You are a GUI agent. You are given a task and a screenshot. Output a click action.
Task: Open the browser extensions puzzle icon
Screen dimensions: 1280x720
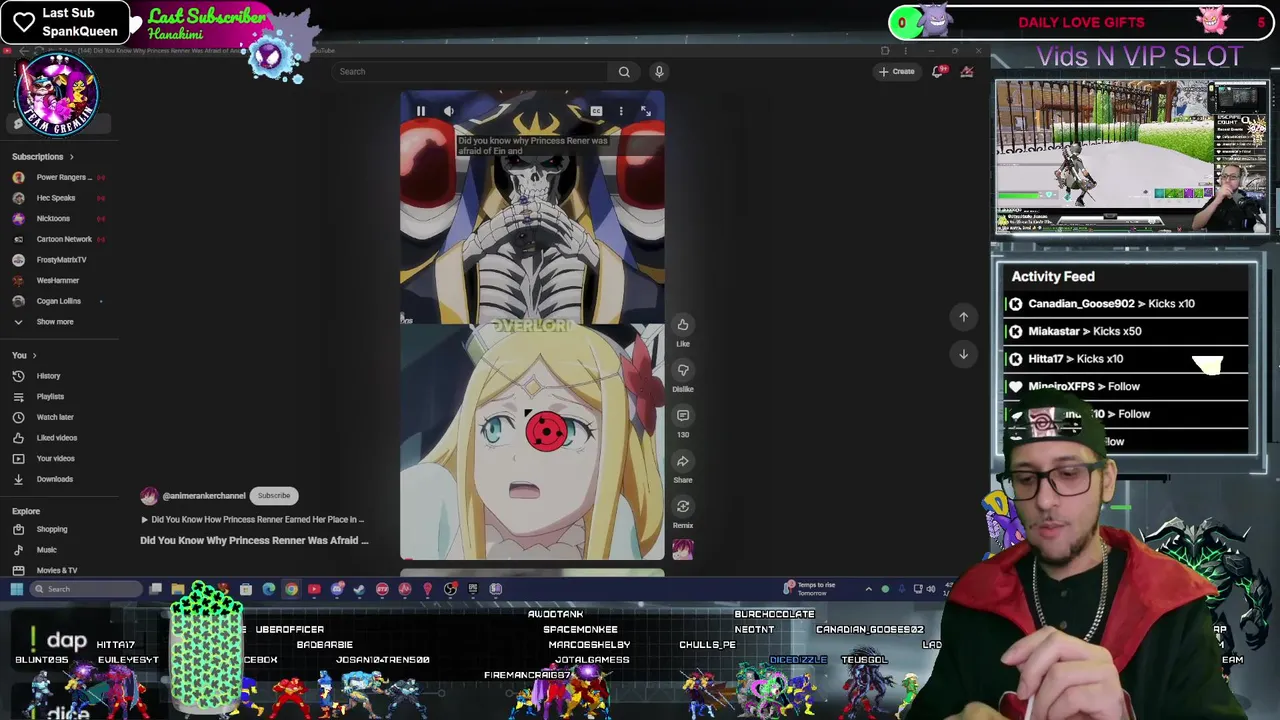tap(885, 50)
